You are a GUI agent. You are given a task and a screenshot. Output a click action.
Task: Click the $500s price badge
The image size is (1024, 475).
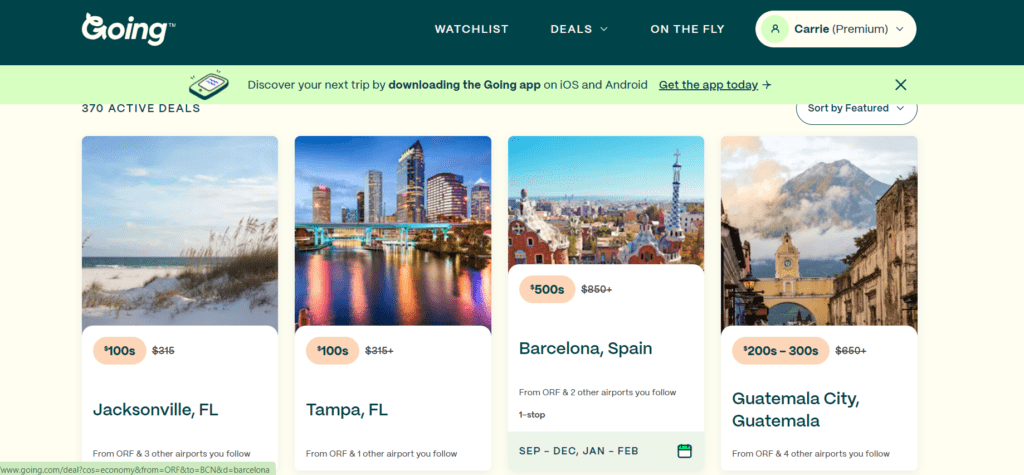click(x=547, y=289)
